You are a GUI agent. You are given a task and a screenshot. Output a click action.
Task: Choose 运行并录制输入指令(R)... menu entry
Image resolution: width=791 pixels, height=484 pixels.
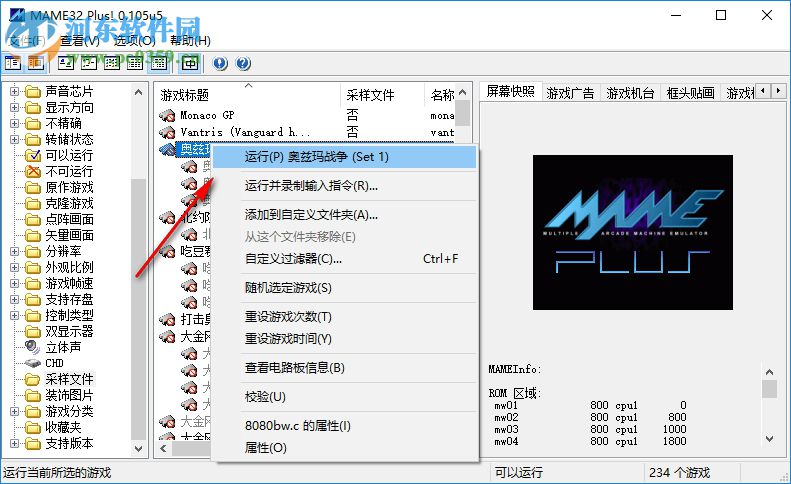[x=345, y=186]
